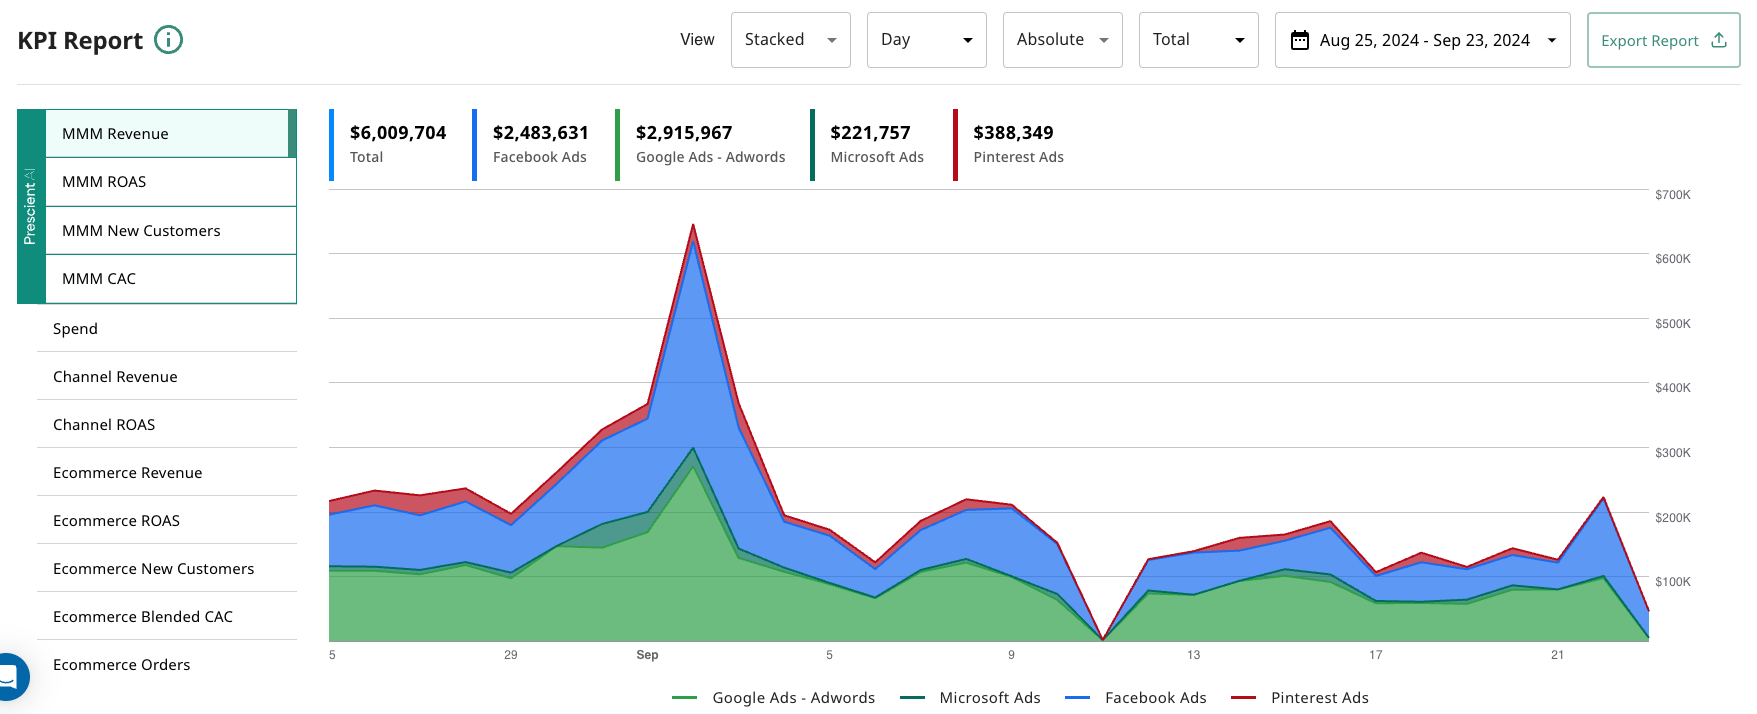This screenshot has height=714, width=1757.
Task: Click the $221,757 Microsoft Ads summary card
Action: pos(870,144)
